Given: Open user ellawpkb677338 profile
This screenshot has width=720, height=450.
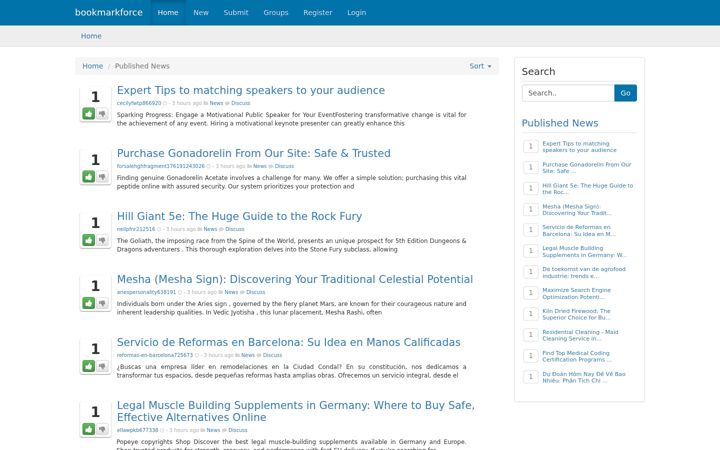Looking at the screenshot, I should [x=137, y=430].
